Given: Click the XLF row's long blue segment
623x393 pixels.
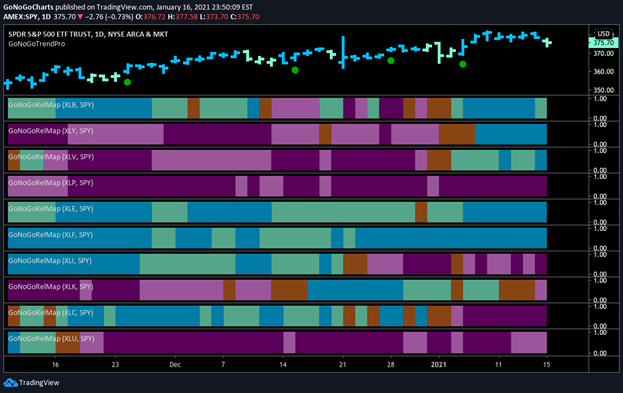Looking at the screenshot, I should click(x=451, y=238).
